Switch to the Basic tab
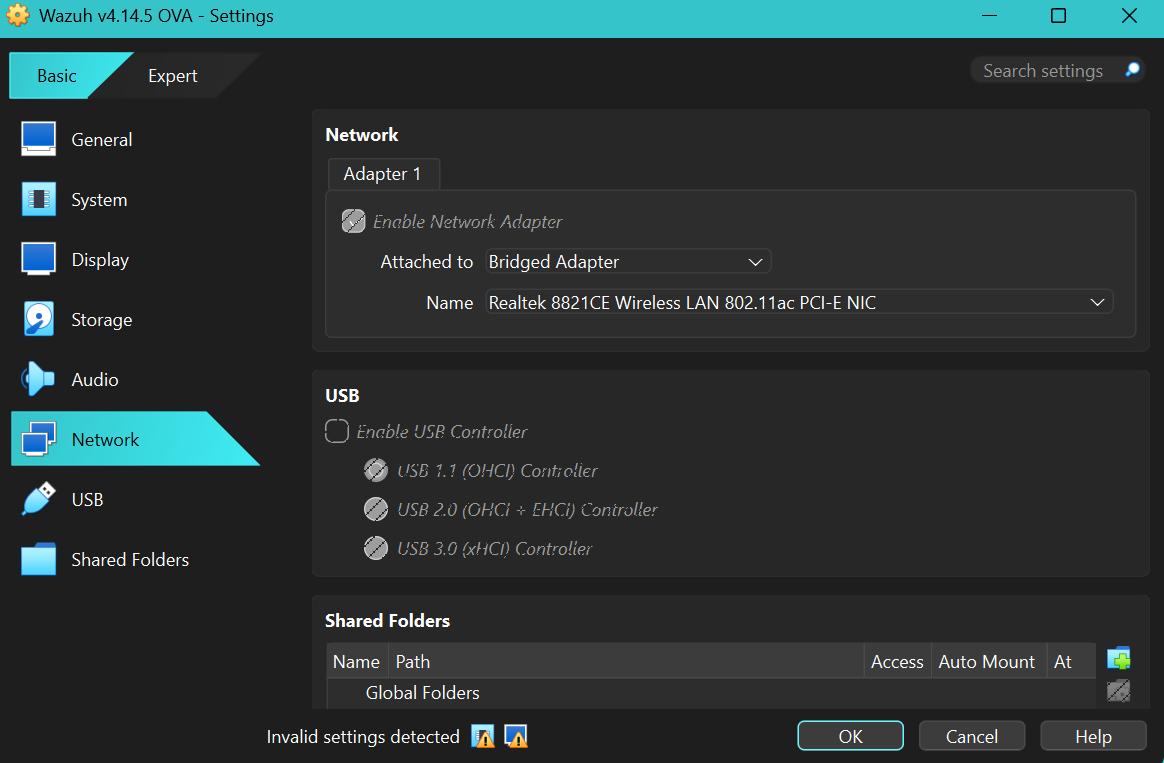The image size is (1164, 763). coord(57,76)
